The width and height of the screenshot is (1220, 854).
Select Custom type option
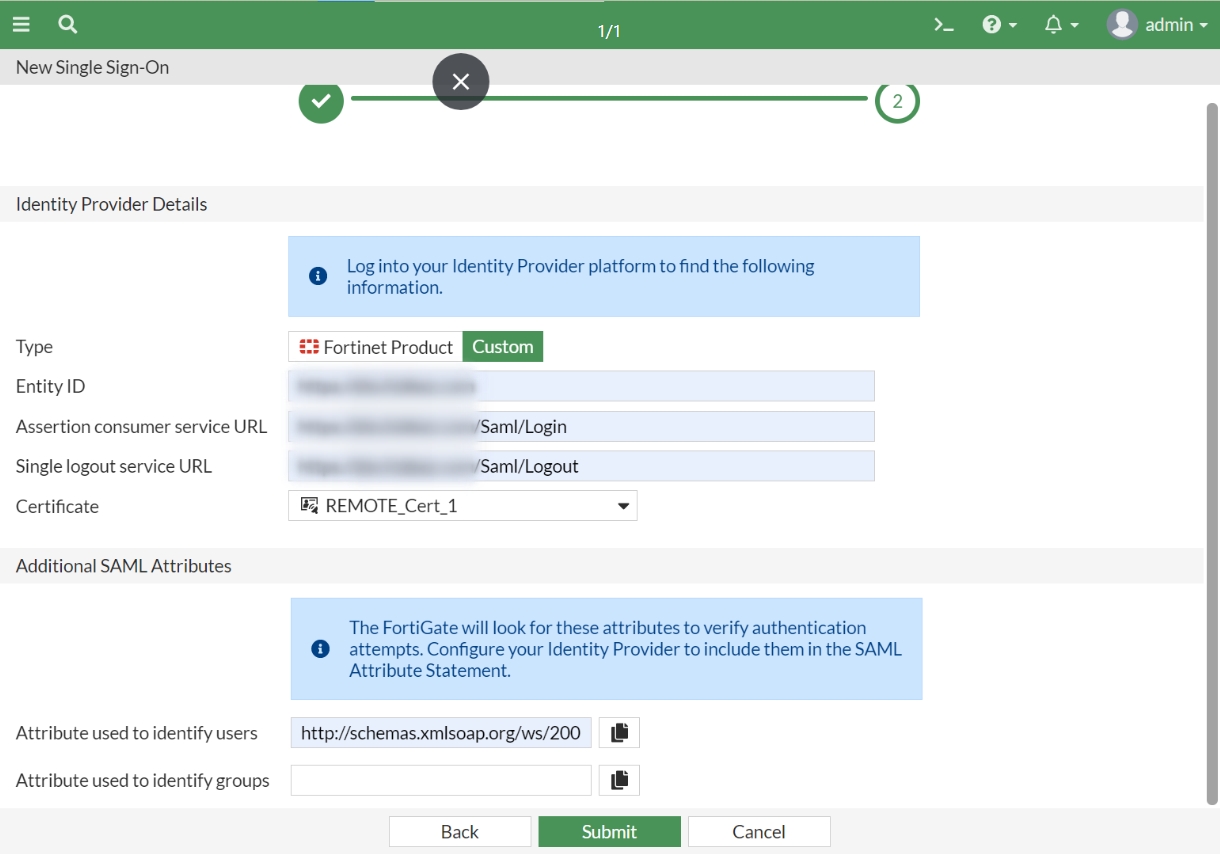pos(502,347)
